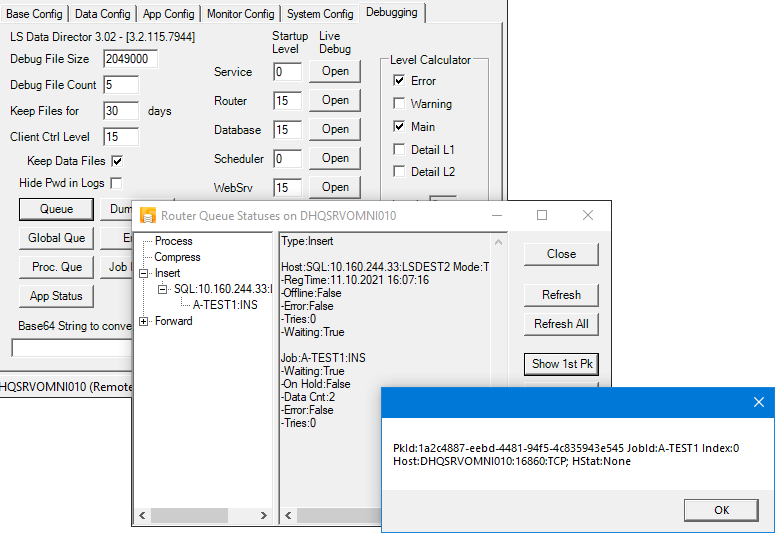Screen dimensions: 777x533
Task: Click the Router Queue Statuses window icon
Action: 148,215
